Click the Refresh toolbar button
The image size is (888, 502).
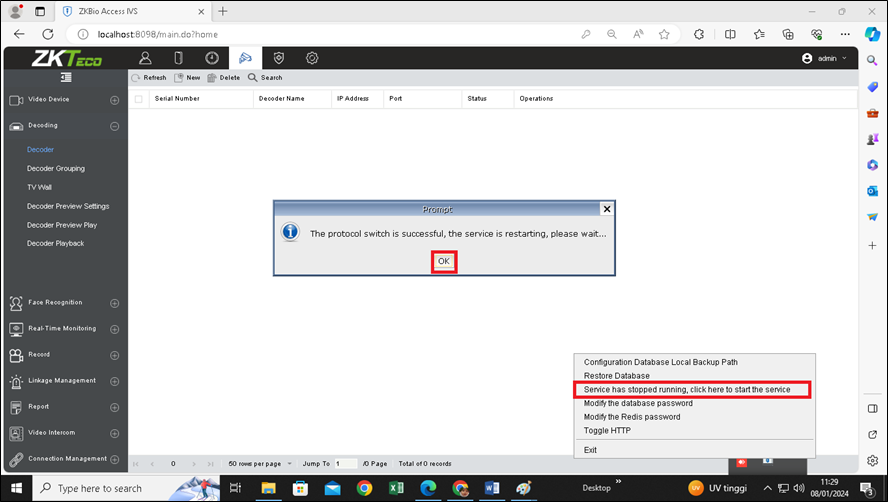(149, 77)
